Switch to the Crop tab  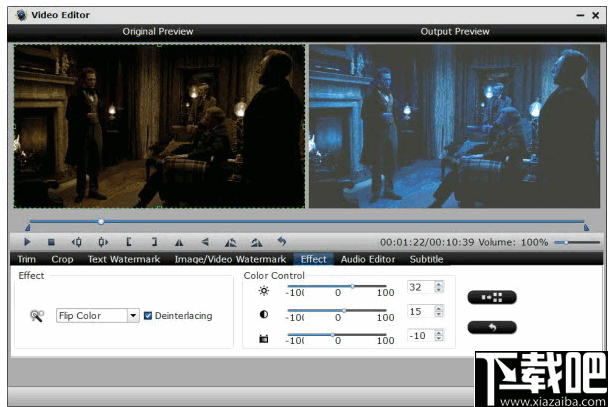coord(62,259)
